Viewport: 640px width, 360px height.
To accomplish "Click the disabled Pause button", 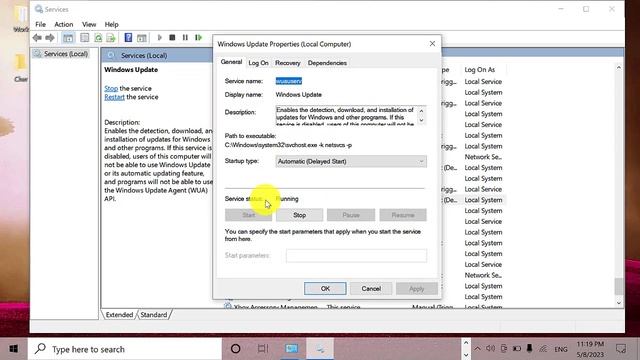I will (351, 215).
